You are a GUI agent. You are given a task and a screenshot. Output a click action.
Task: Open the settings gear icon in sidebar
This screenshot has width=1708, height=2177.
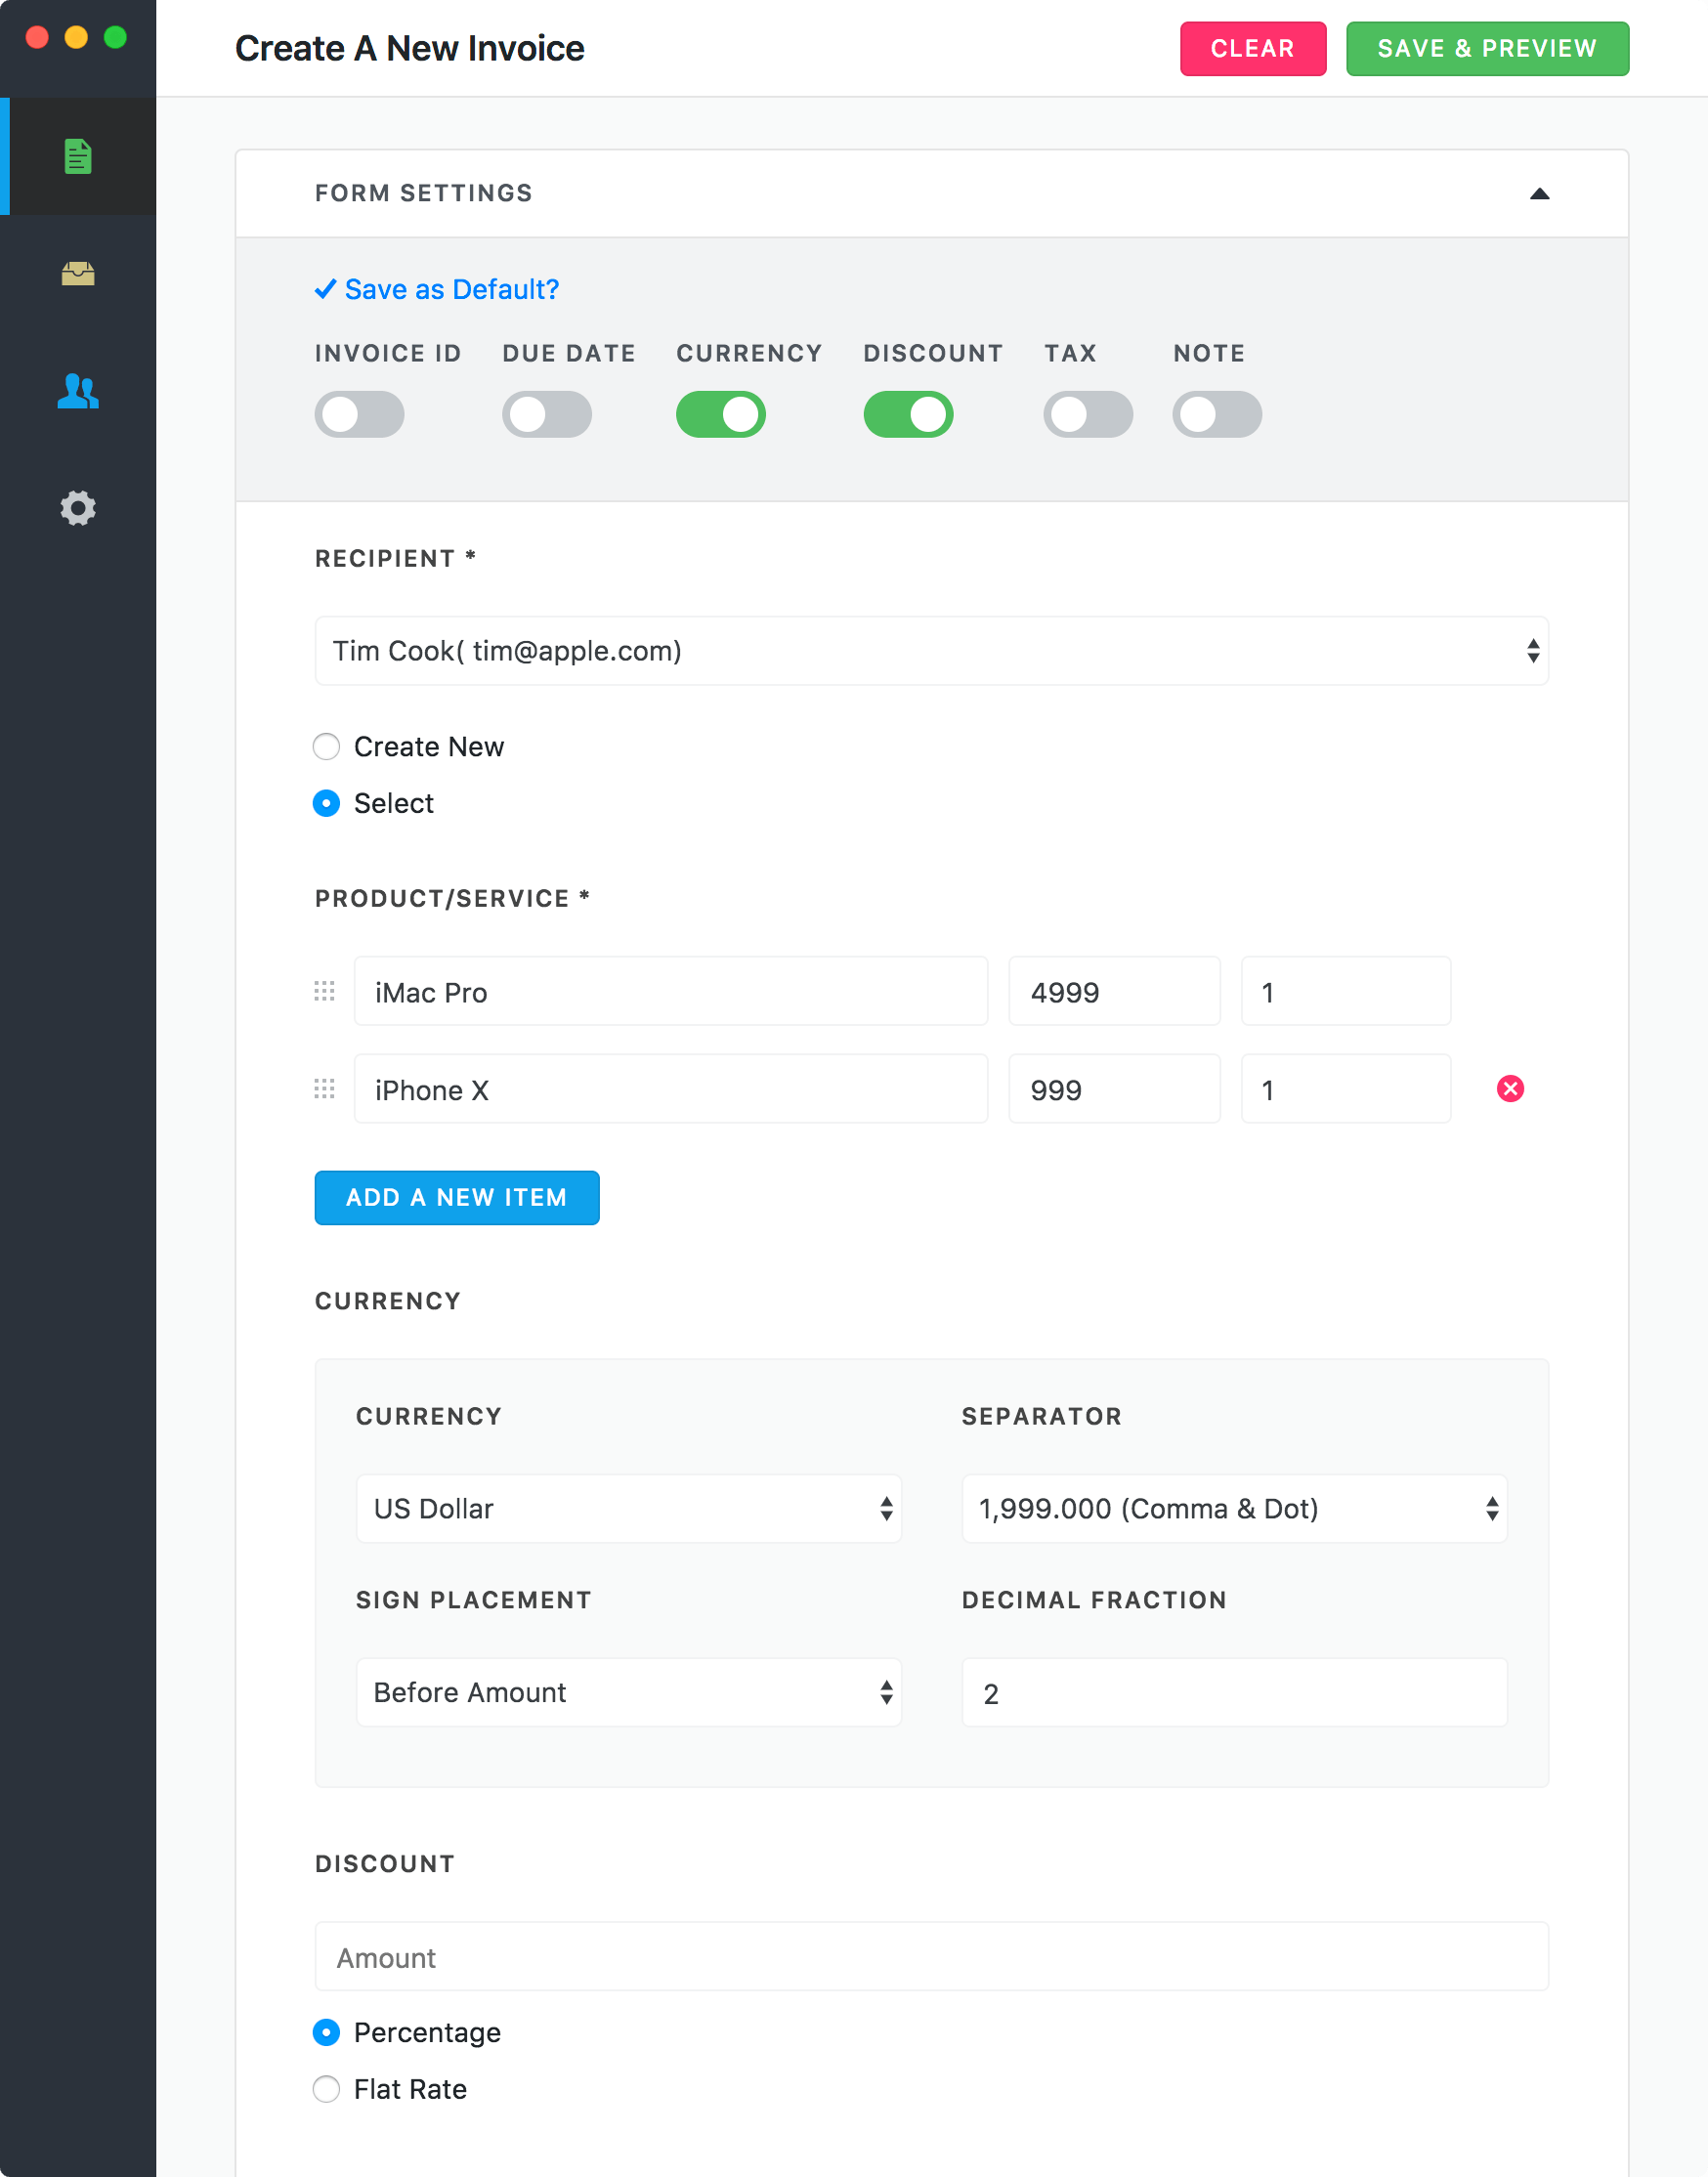78,508
